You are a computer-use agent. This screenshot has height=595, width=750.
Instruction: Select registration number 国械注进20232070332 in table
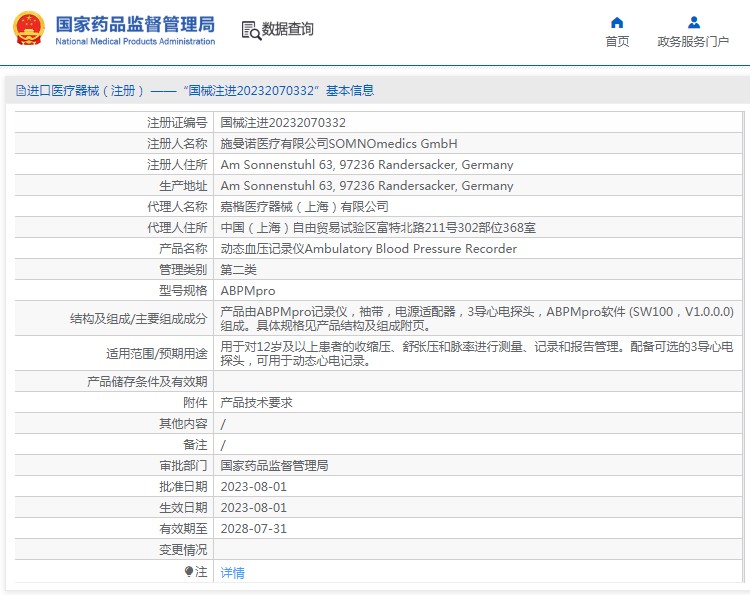pyautogui.click(x=283, y=123)
